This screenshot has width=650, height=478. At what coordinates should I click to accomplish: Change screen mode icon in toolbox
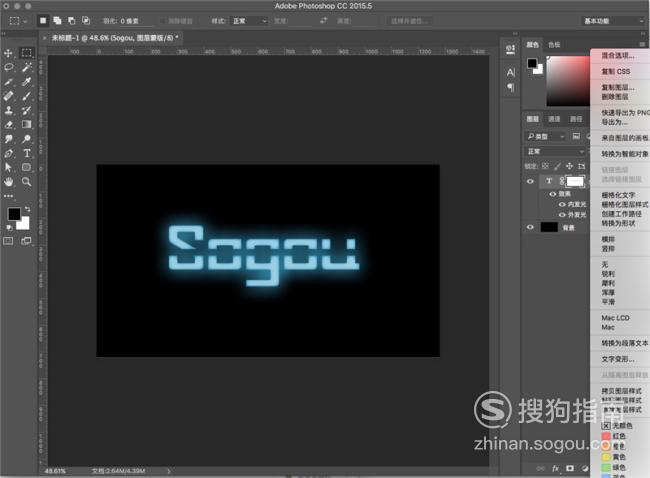pos(27,241)
